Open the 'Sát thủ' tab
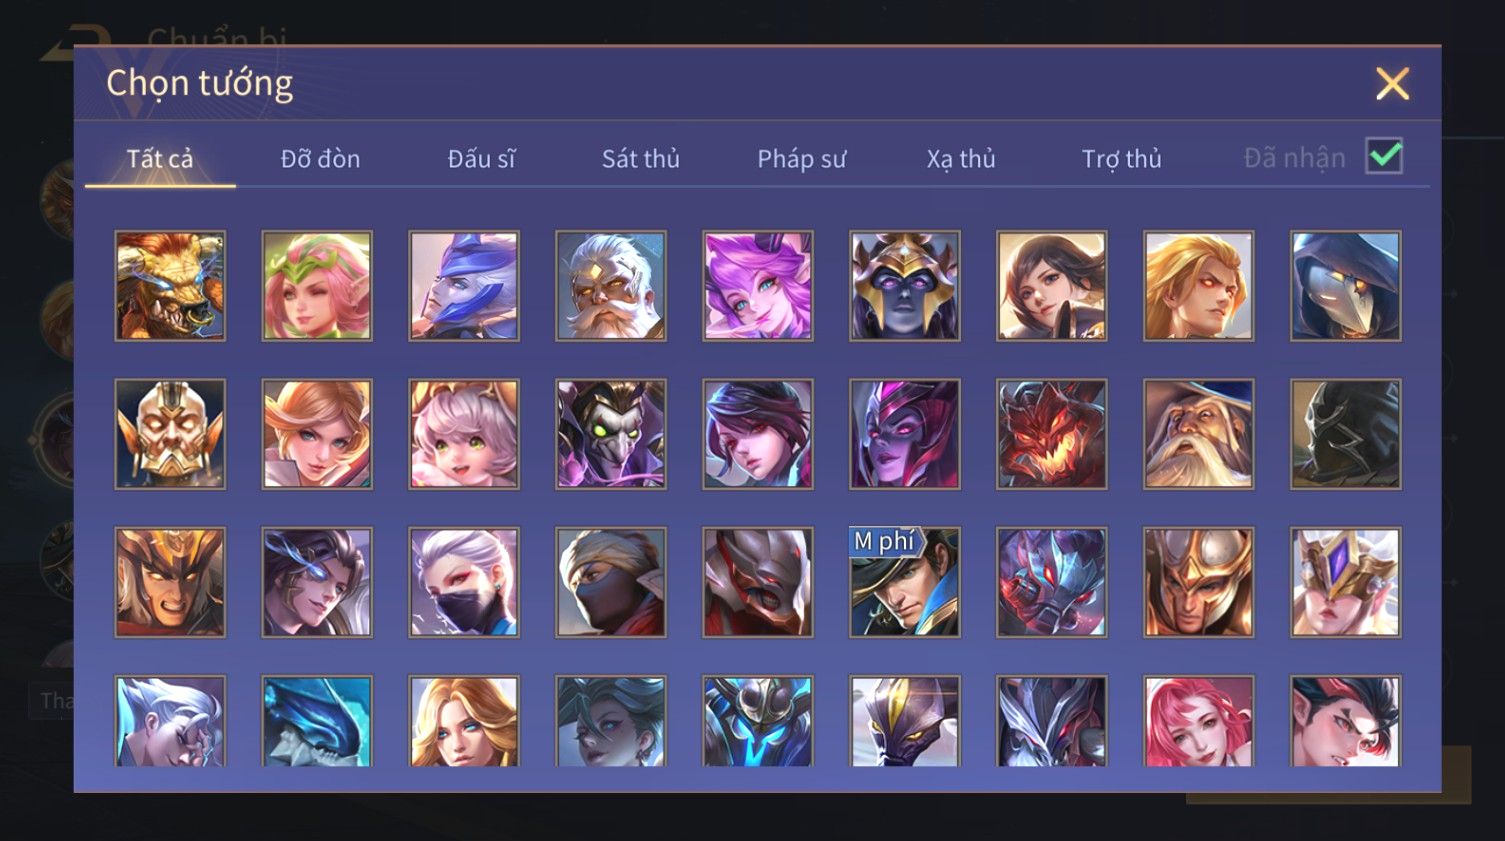1505x841 pixels. pyautogui.click(x=641, y=158)
